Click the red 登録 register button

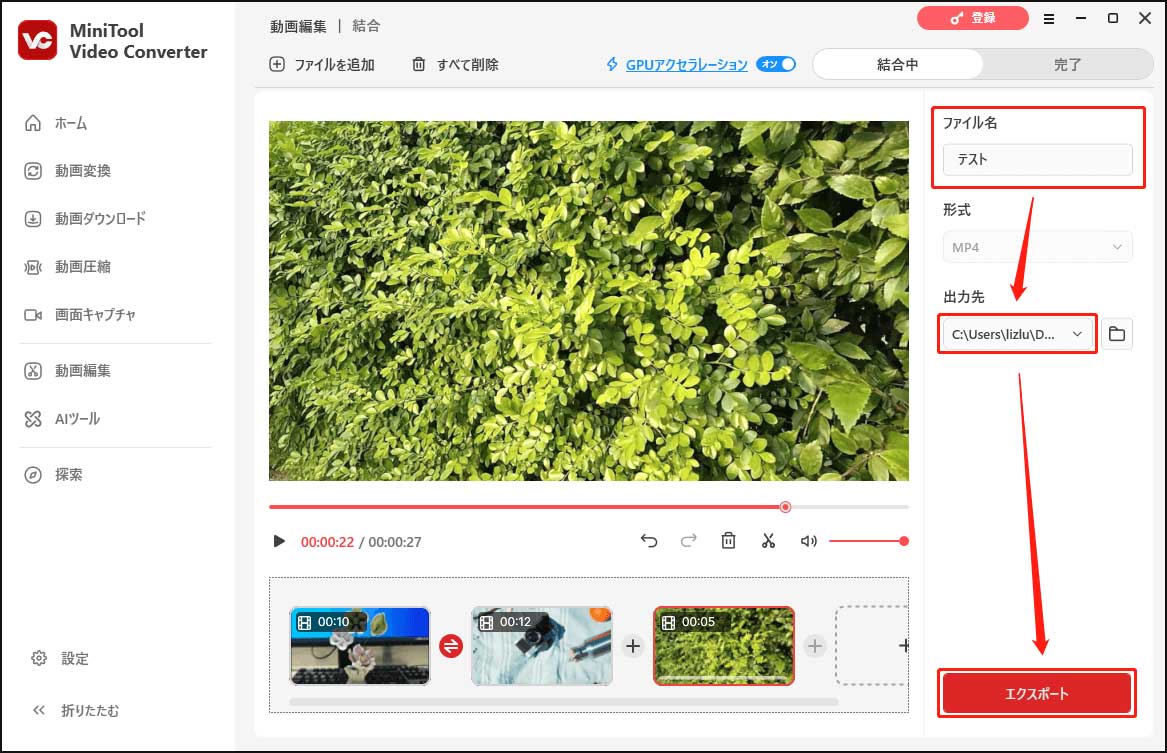(973, 18)
